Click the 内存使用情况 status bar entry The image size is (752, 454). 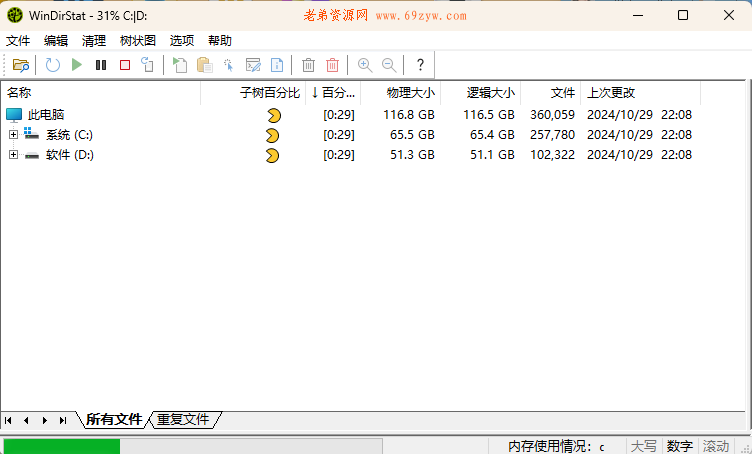[x=556, y=446]
